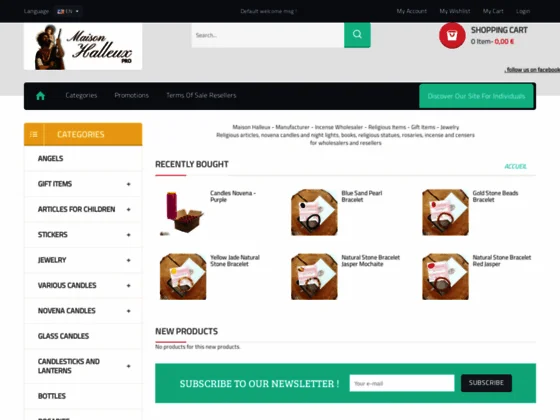Click the Subscribe newsletter button
The image size is (560, 420).
pos(486,383)
